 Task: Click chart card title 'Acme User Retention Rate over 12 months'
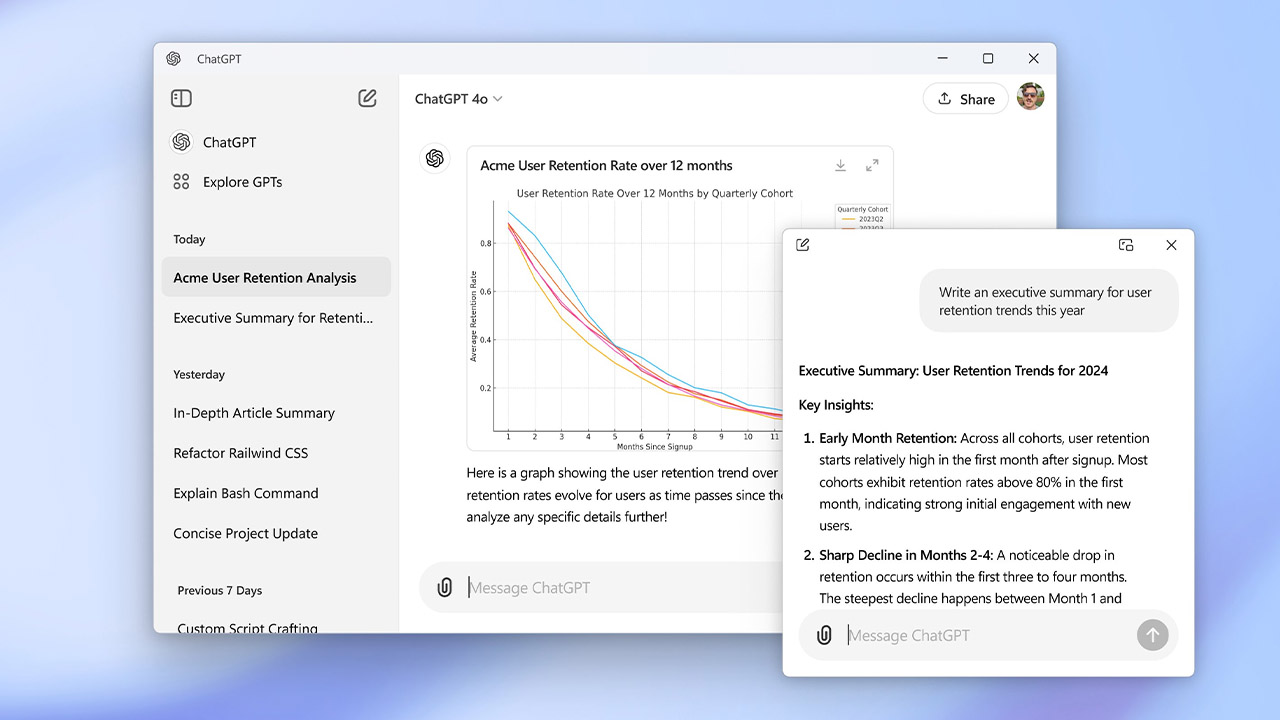click(606, 166)
